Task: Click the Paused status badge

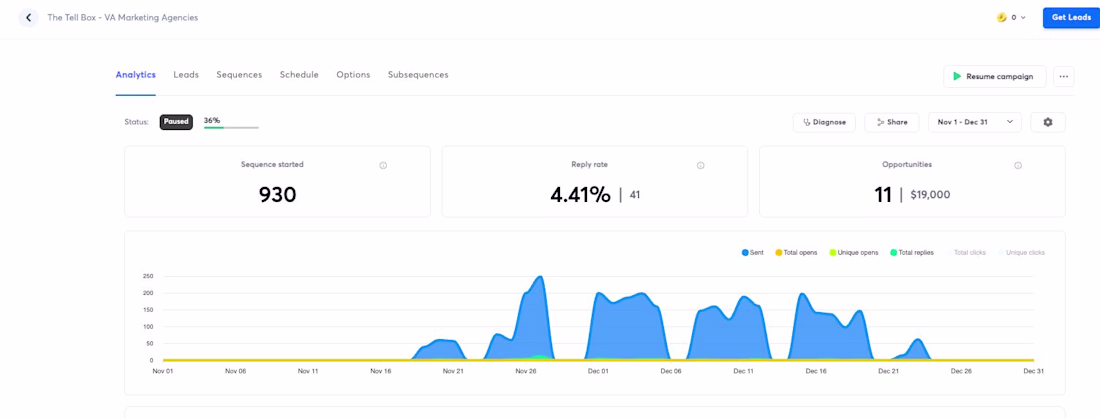Action: click(176, 122)
